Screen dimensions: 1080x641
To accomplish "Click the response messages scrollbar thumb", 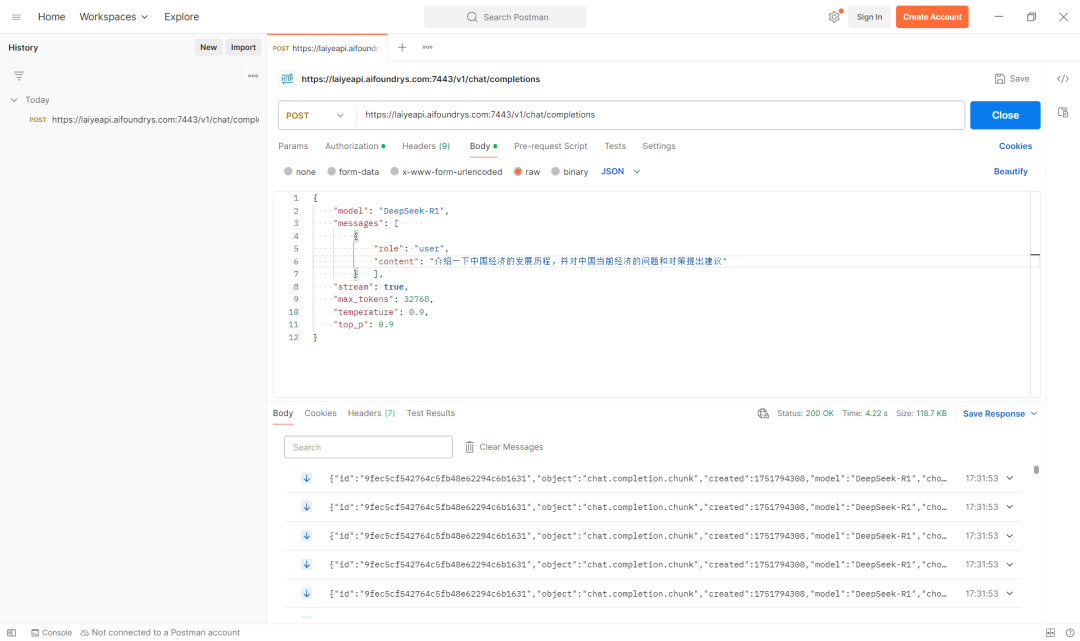I will point(1036,470).
